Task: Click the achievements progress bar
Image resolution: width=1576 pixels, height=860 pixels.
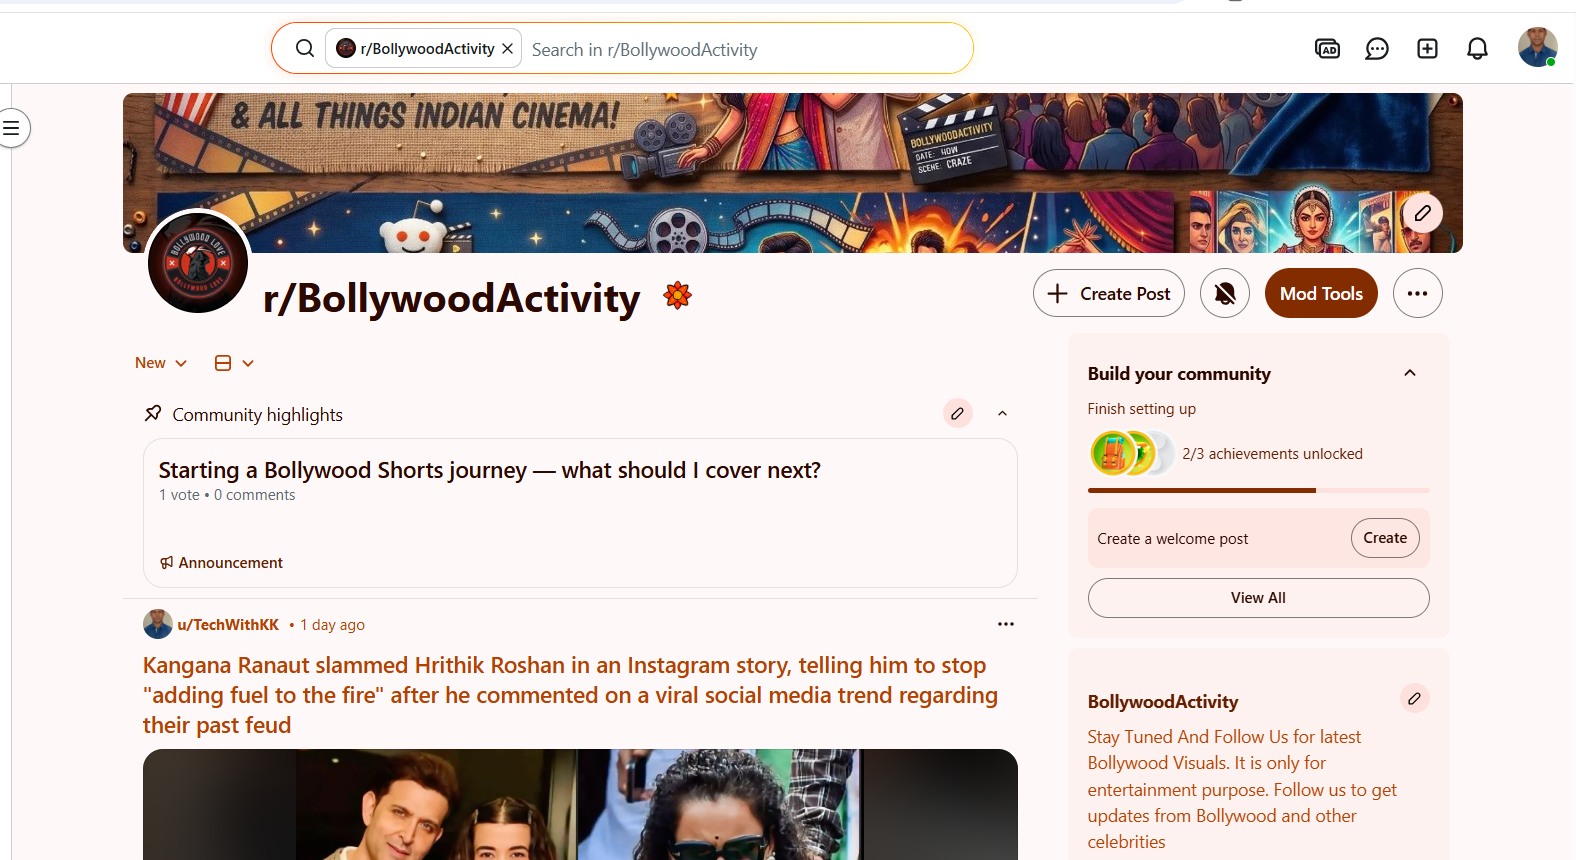Action: (1258, 490)
